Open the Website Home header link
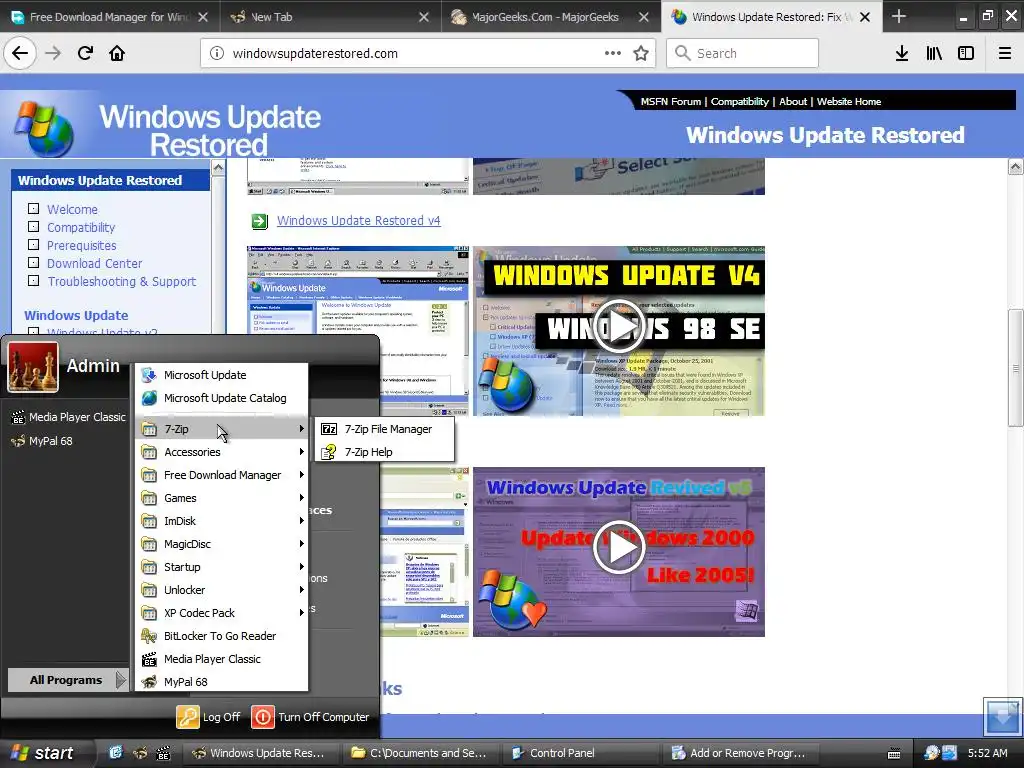Viewport: 1024px width, 768px height. (x=848, y=101)
